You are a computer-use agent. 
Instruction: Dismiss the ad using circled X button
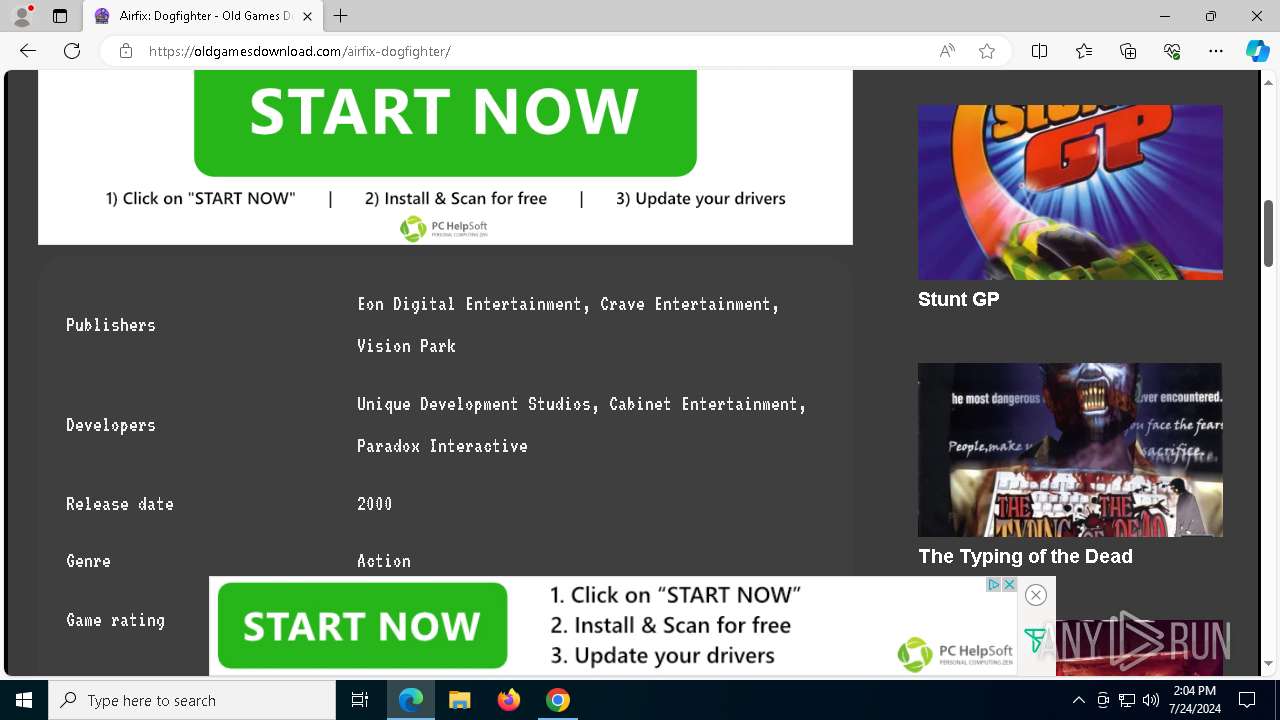1036,595
